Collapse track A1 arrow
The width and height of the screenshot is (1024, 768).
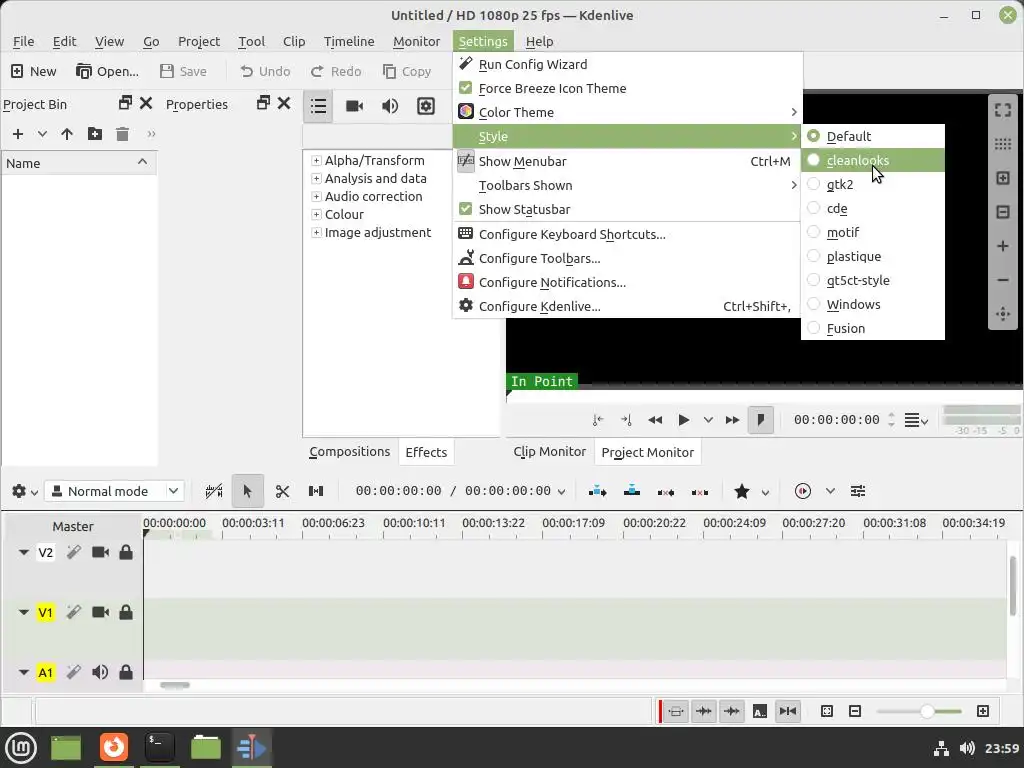(24, 672)
